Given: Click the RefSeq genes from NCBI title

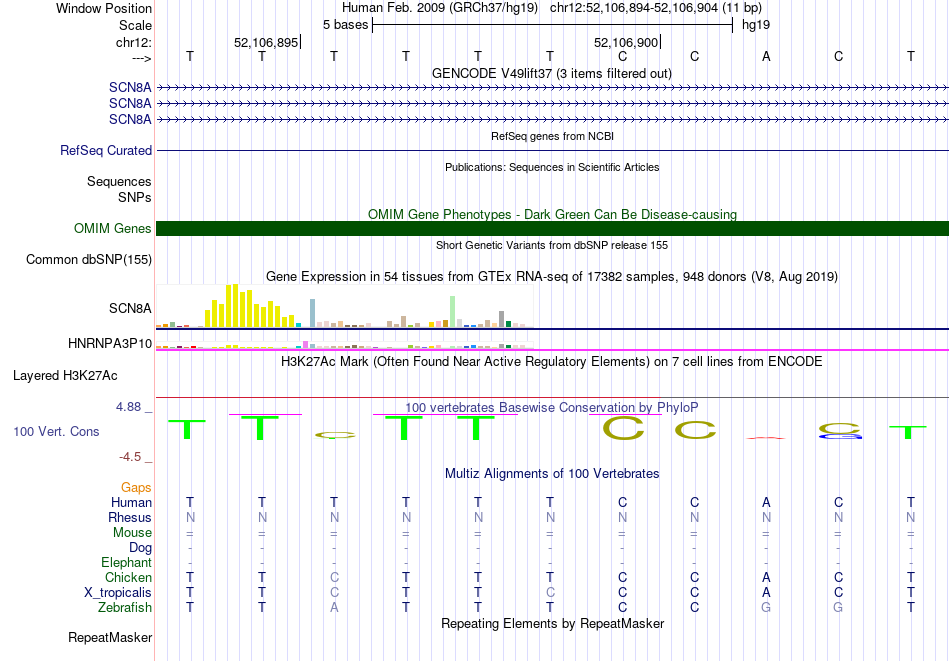Looking at the screenshot, I should (552, 136).
